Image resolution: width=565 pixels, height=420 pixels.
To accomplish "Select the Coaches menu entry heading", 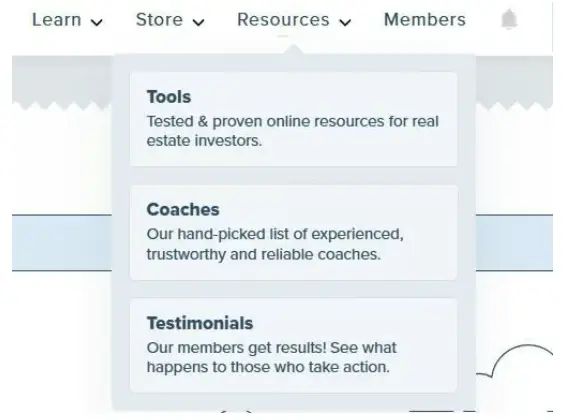I will pos(183,209).
